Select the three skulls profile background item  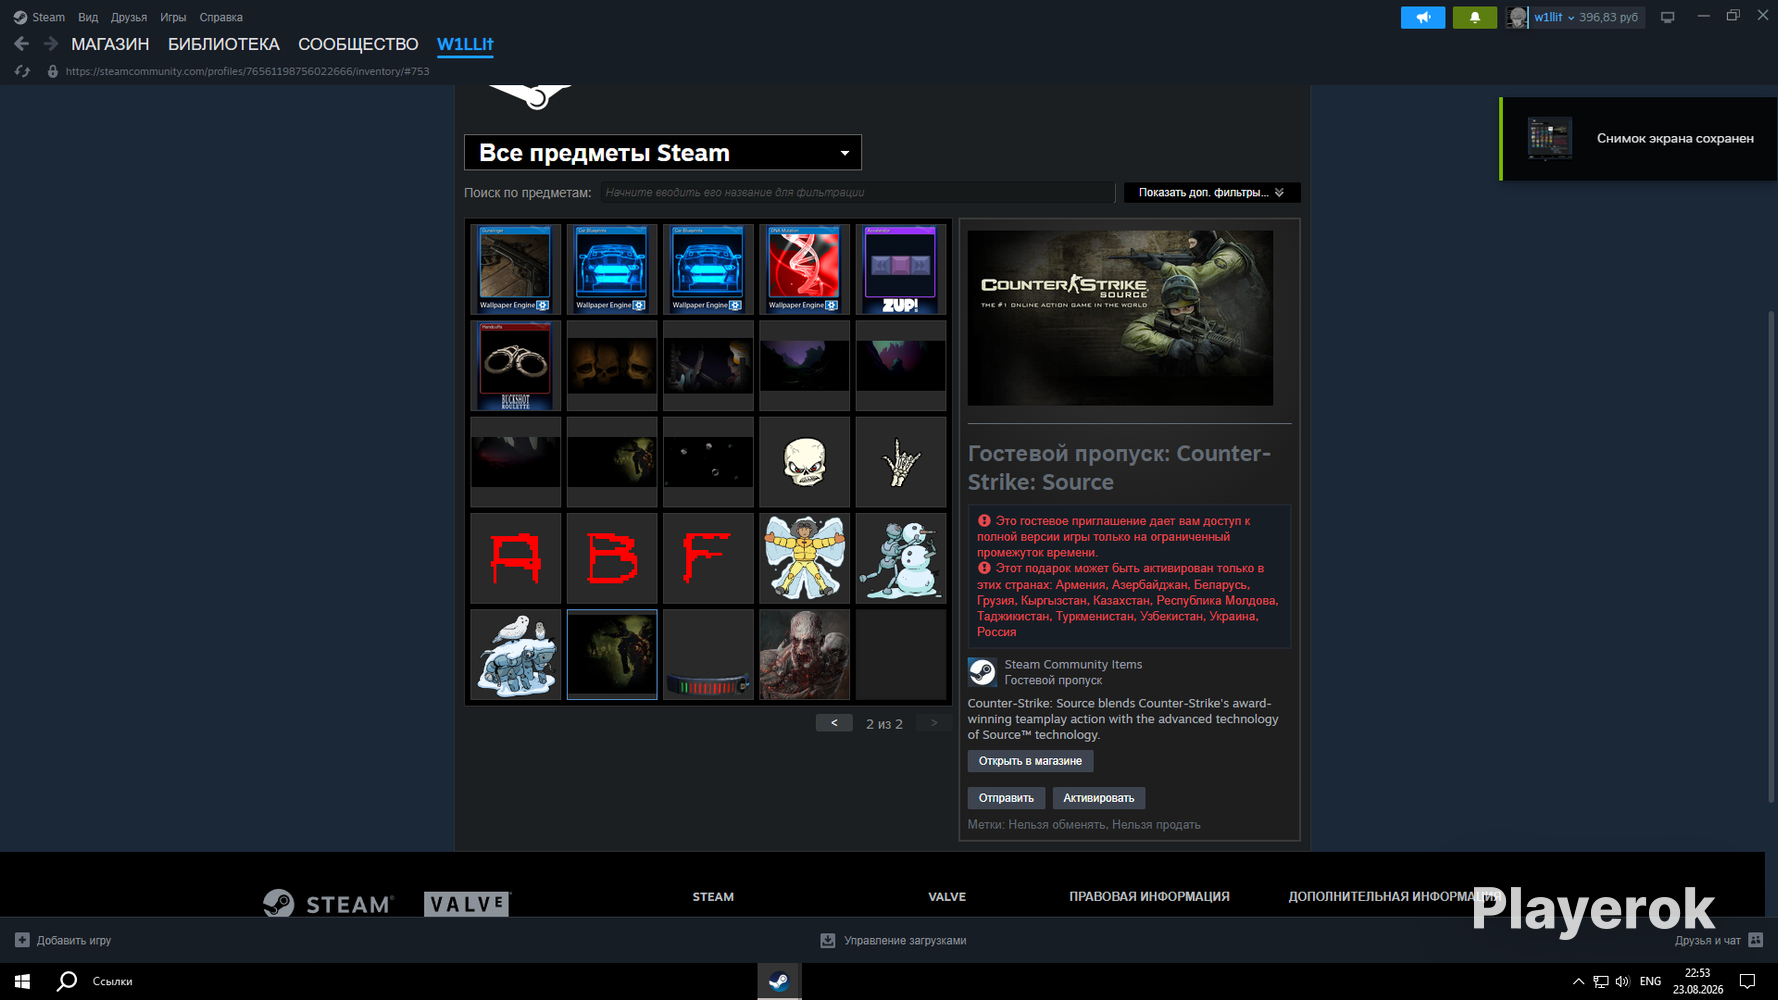pos(611,366)
